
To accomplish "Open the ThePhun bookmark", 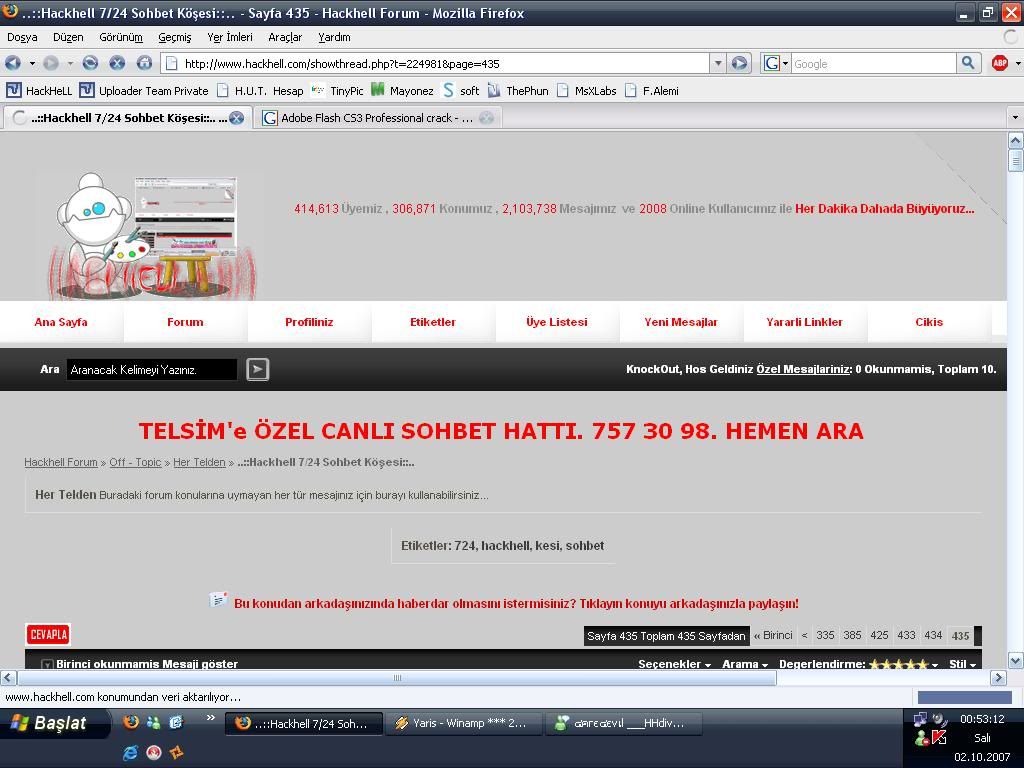I will tap(518, 91).
